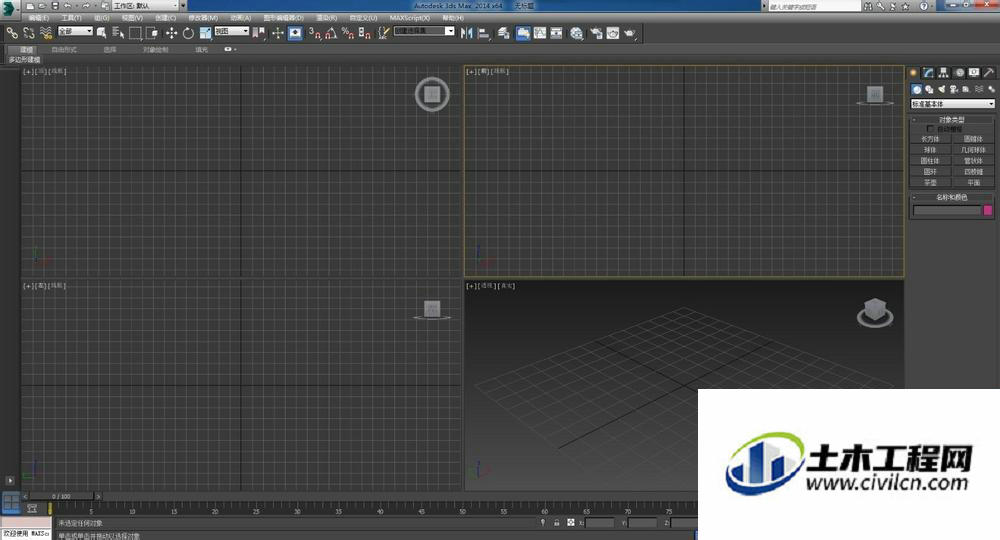Click frame 50 on the timeline track
The width and height of the screenshot is (1000, 540).
[462, 509]
